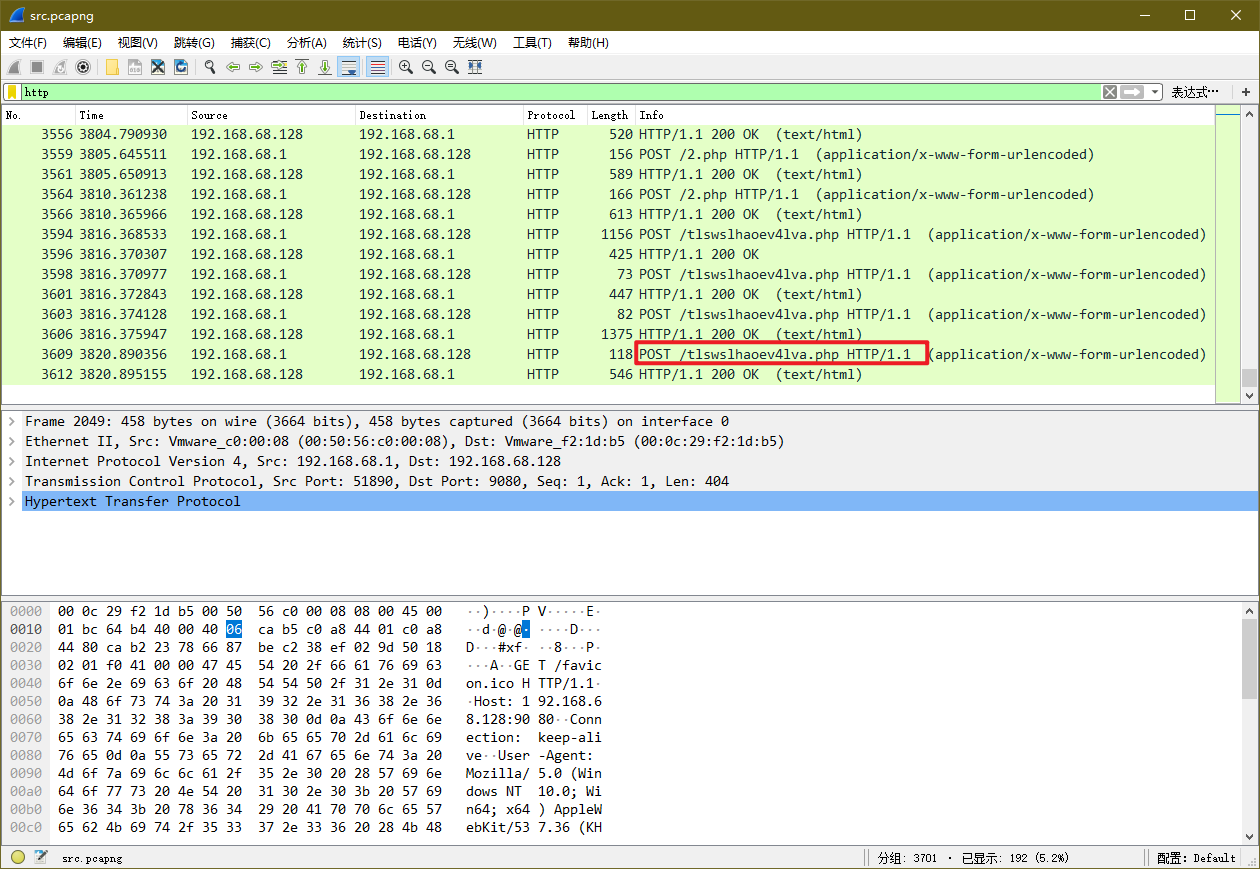
Task: Select packet 3612 in the packet list
Action: pyautogui.click(x=608, y=374)
